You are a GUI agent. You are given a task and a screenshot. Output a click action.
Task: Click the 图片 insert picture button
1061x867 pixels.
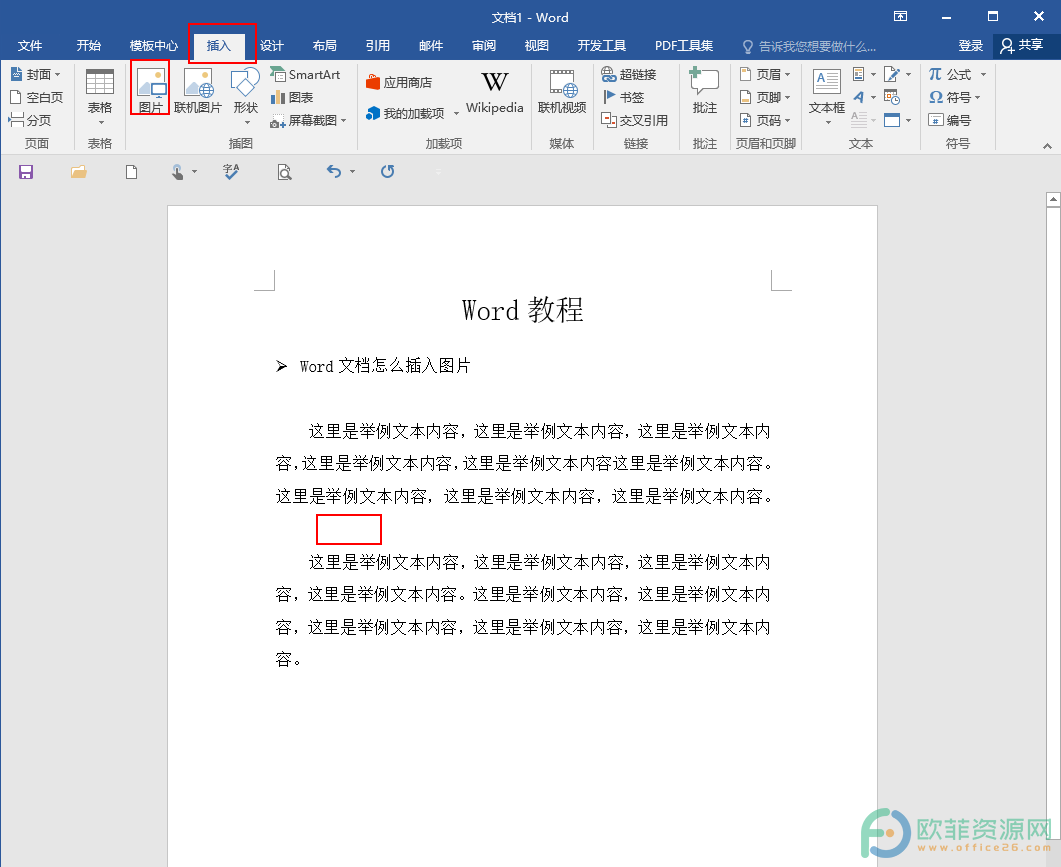tap(150, 89)
